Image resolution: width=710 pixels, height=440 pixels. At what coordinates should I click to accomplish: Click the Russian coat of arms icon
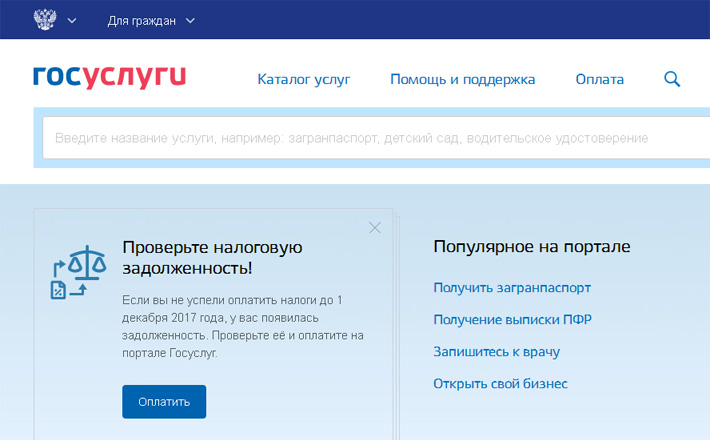tap(45, 20)
